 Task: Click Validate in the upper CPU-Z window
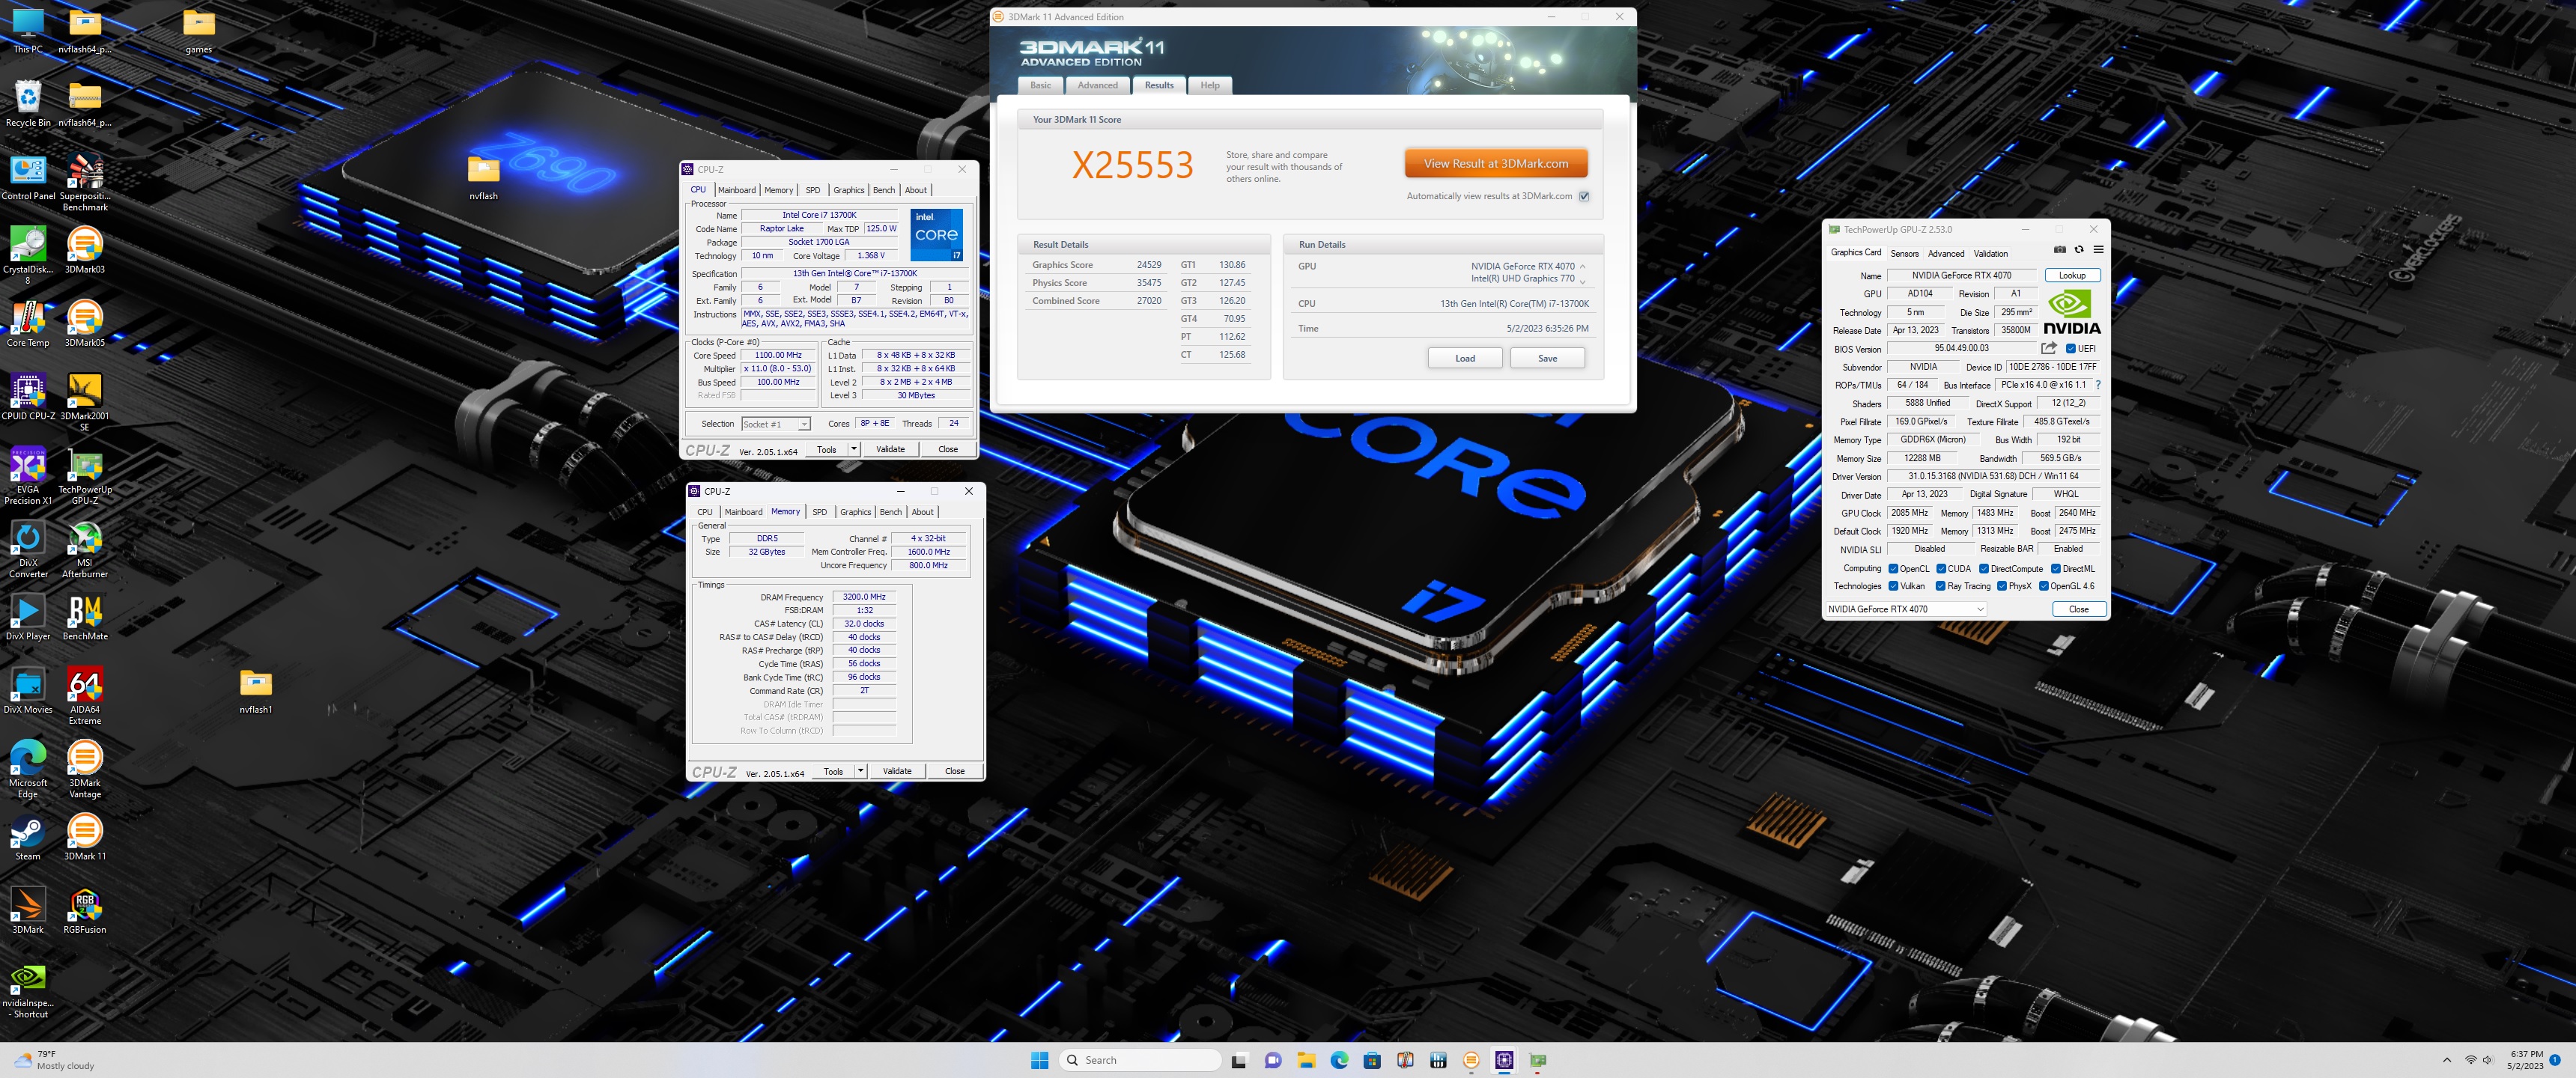tap(889, 449)
